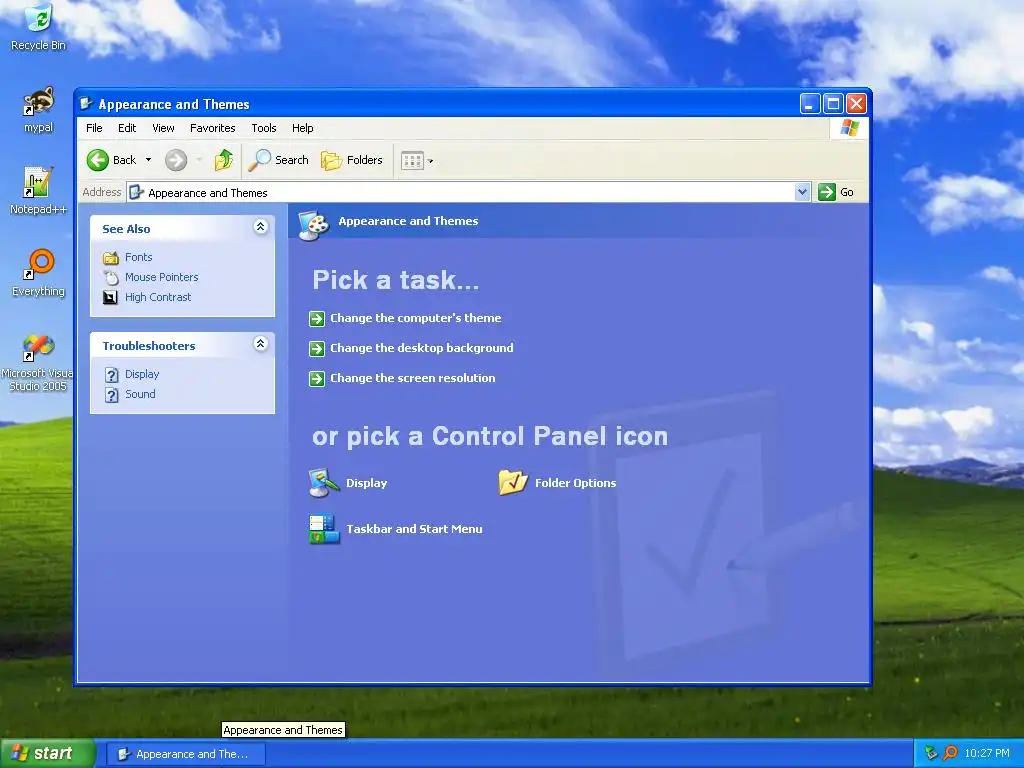
Task: Open the Mouse Pointers link
Action: [161, 277]
